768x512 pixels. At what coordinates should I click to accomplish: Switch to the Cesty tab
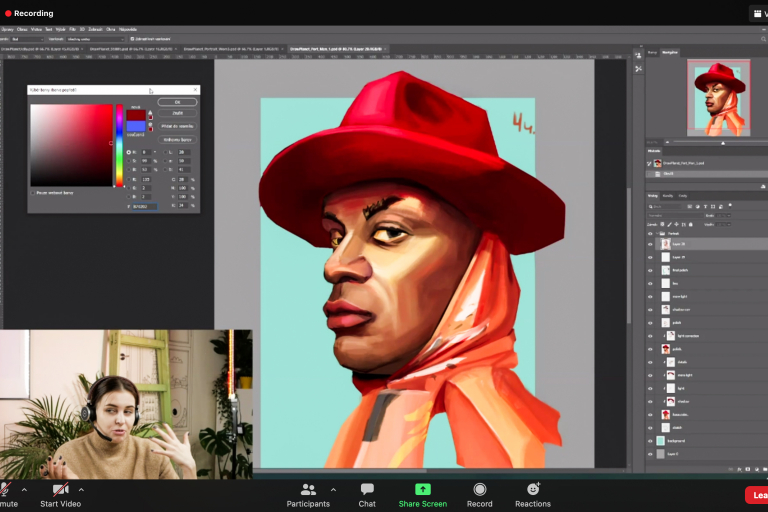click(x=683, y=196)
